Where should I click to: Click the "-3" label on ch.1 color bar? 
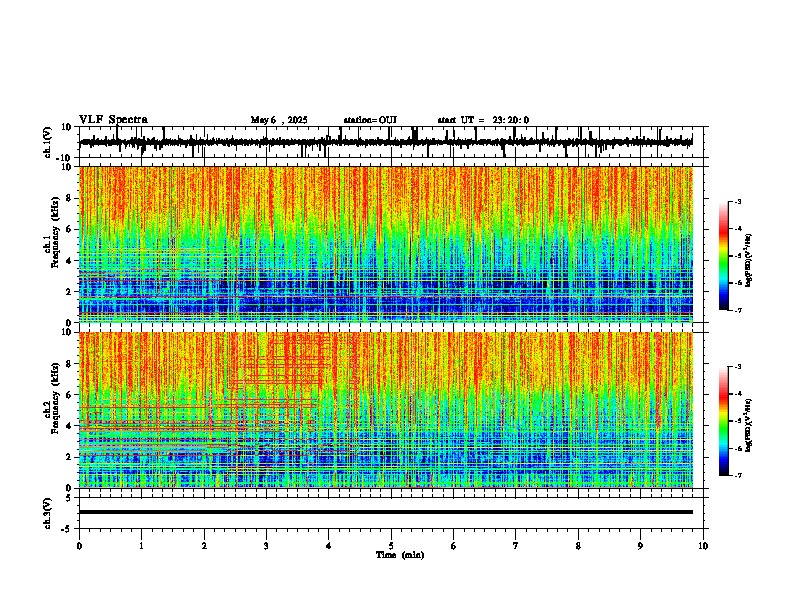737,201
